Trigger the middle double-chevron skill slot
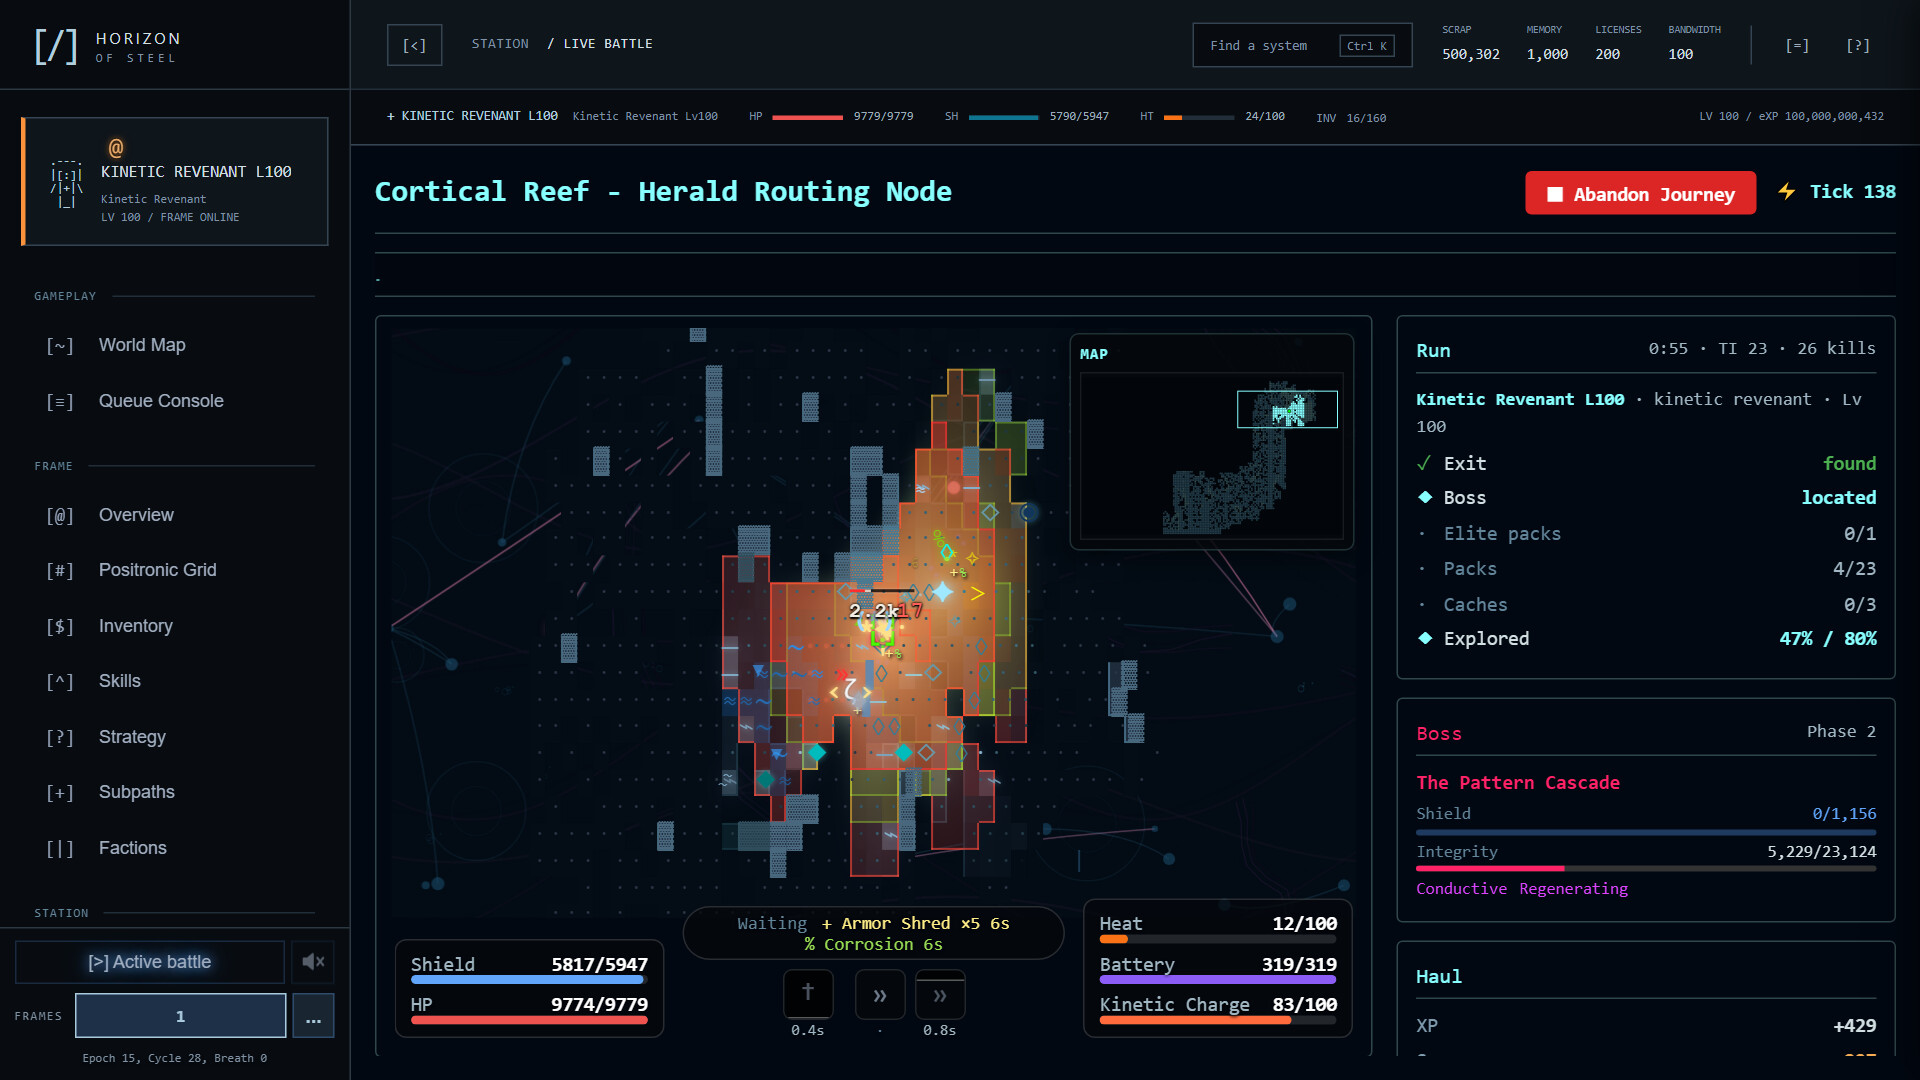Screen dimensions: 1920x1080 [x=880, y=994]
